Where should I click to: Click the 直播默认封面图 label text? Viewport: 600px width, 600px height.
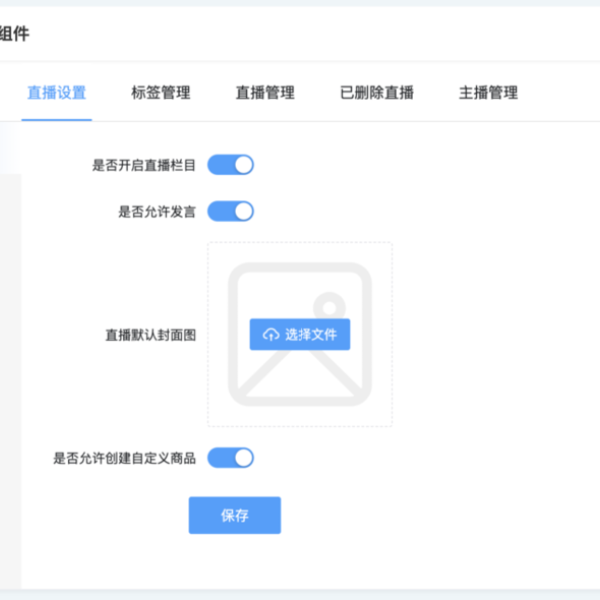[x=150, y=335]
